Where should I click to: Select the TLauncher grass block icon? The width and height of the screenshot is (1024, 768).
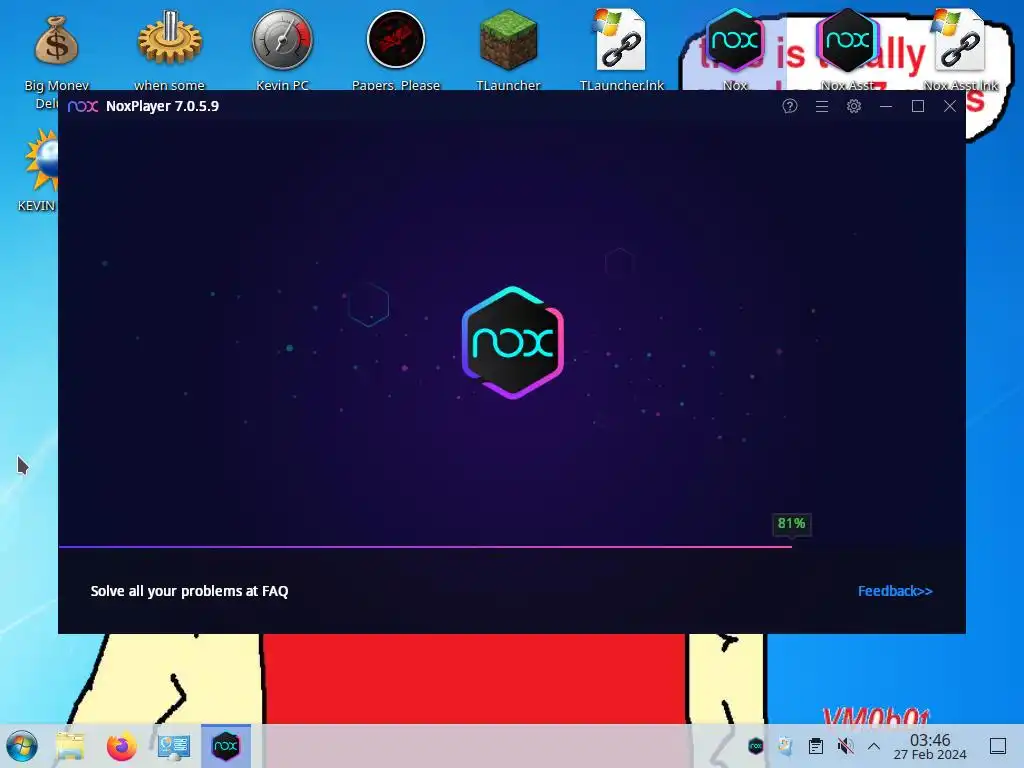tap(508, 40)
